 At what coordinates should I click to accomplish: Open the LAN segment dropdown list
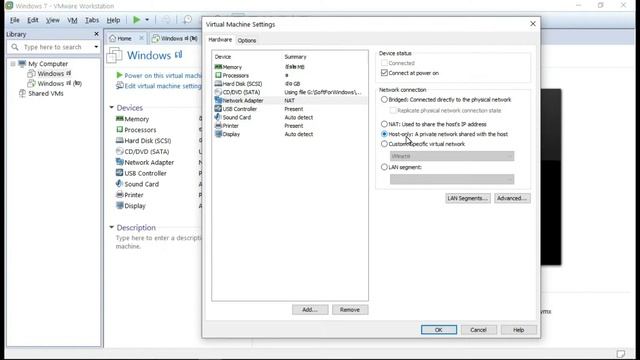point(452,179)
